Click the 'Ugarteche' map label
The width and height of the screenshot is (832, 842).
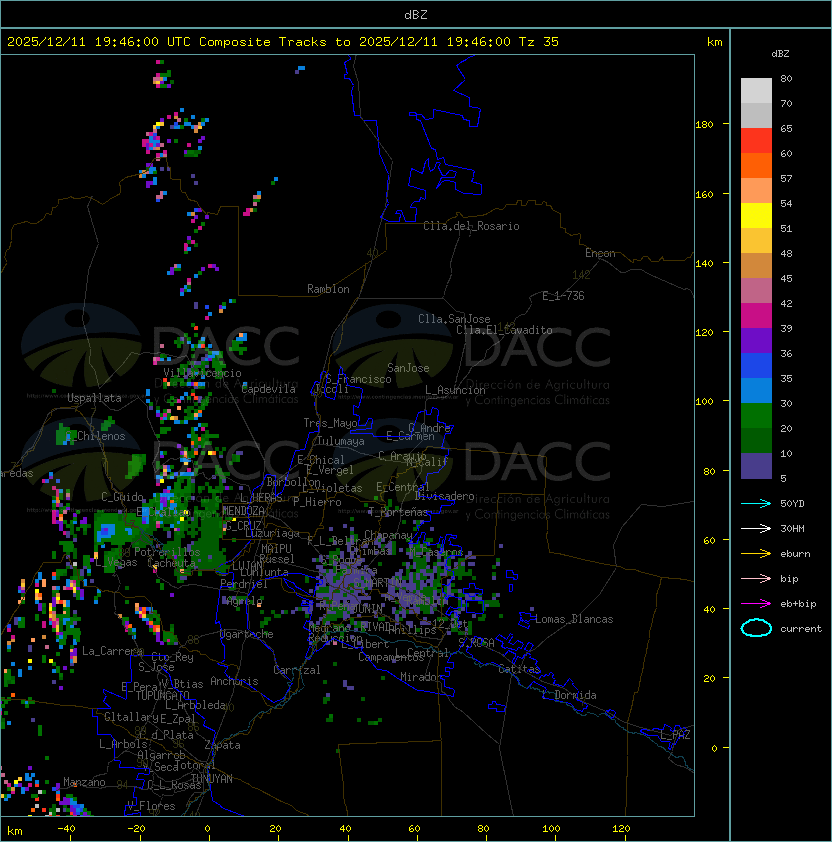[247, 634]
